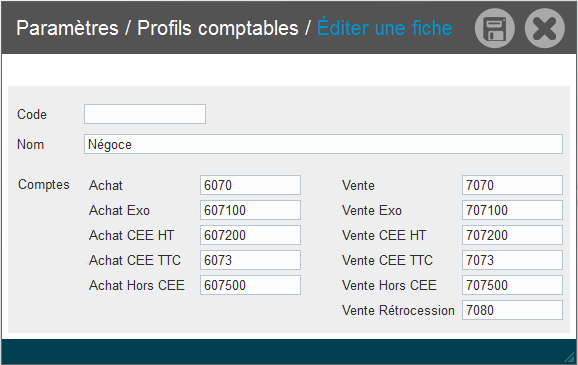The height and width of the screenshot is (365, 578).
Task: Click the Achat Exo label
Action: tap(119, 211)
